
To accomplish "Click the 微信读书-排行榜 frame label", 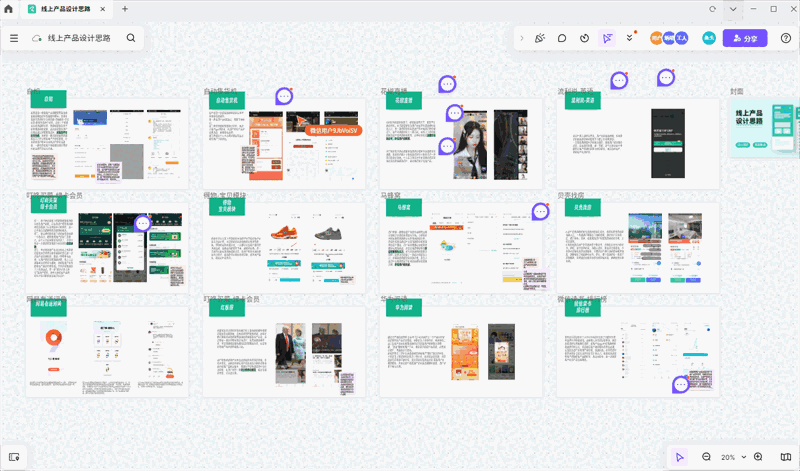I will pyautogui.click(x=582, y=299).
